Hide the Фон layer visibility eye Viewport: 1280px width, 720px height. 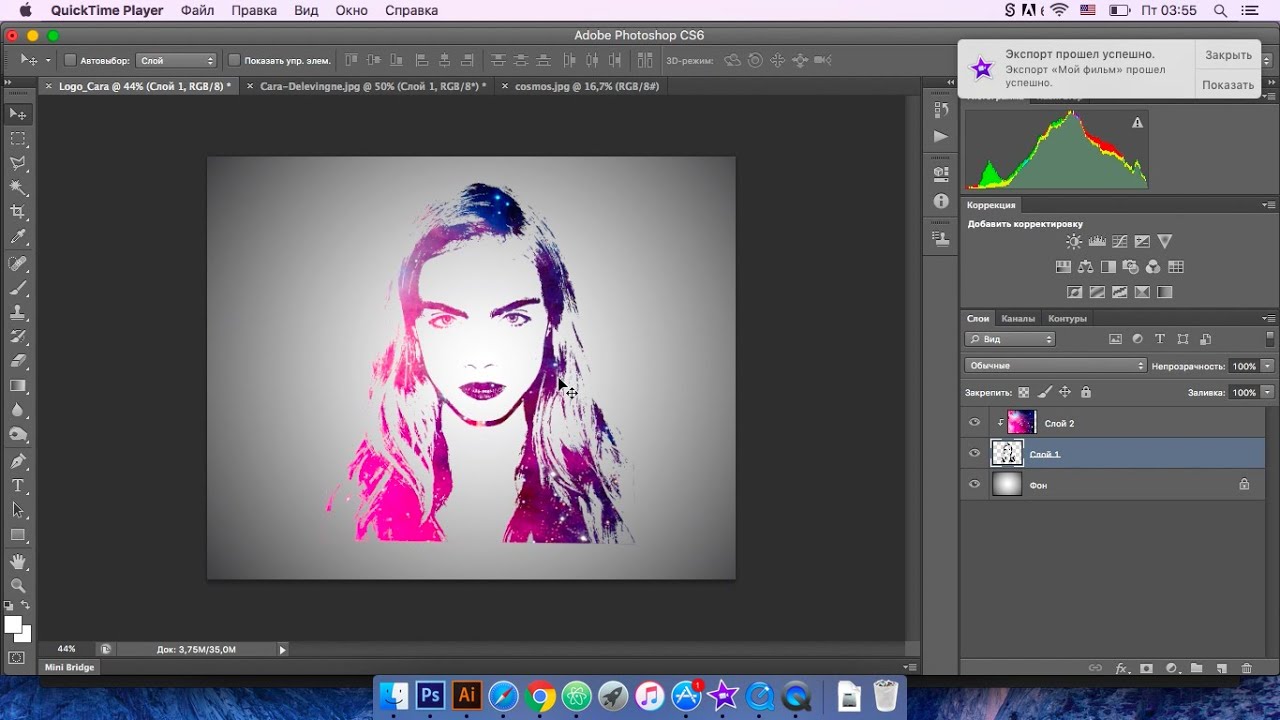point(974,485)
